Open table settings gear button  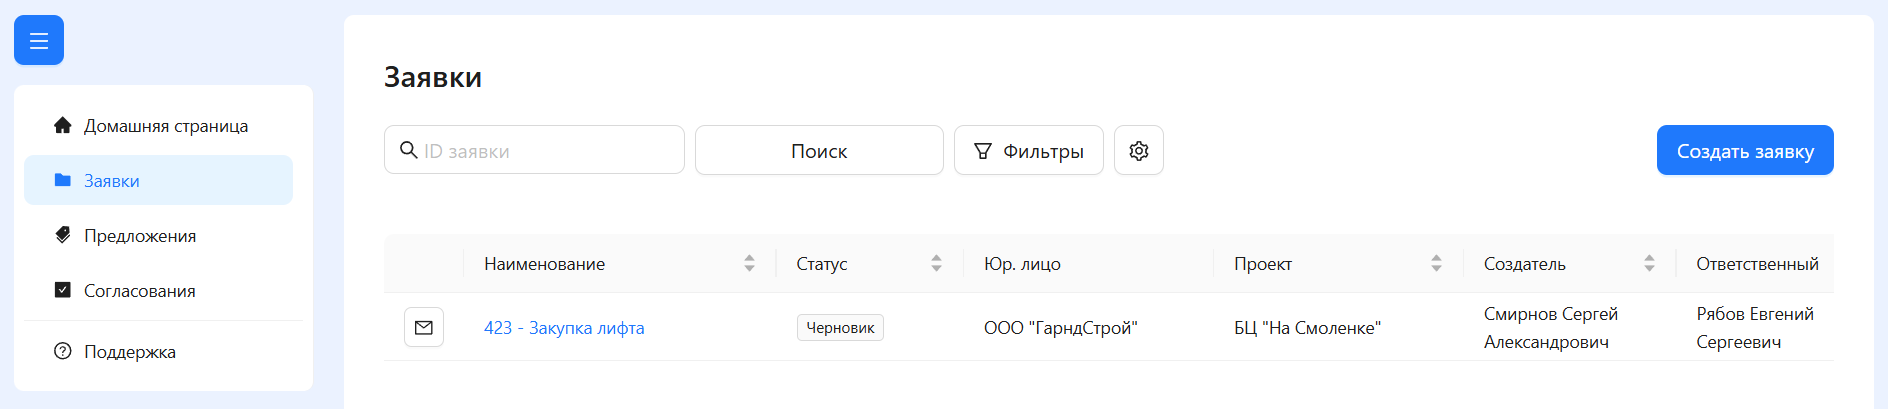(x=1139, y=150)
